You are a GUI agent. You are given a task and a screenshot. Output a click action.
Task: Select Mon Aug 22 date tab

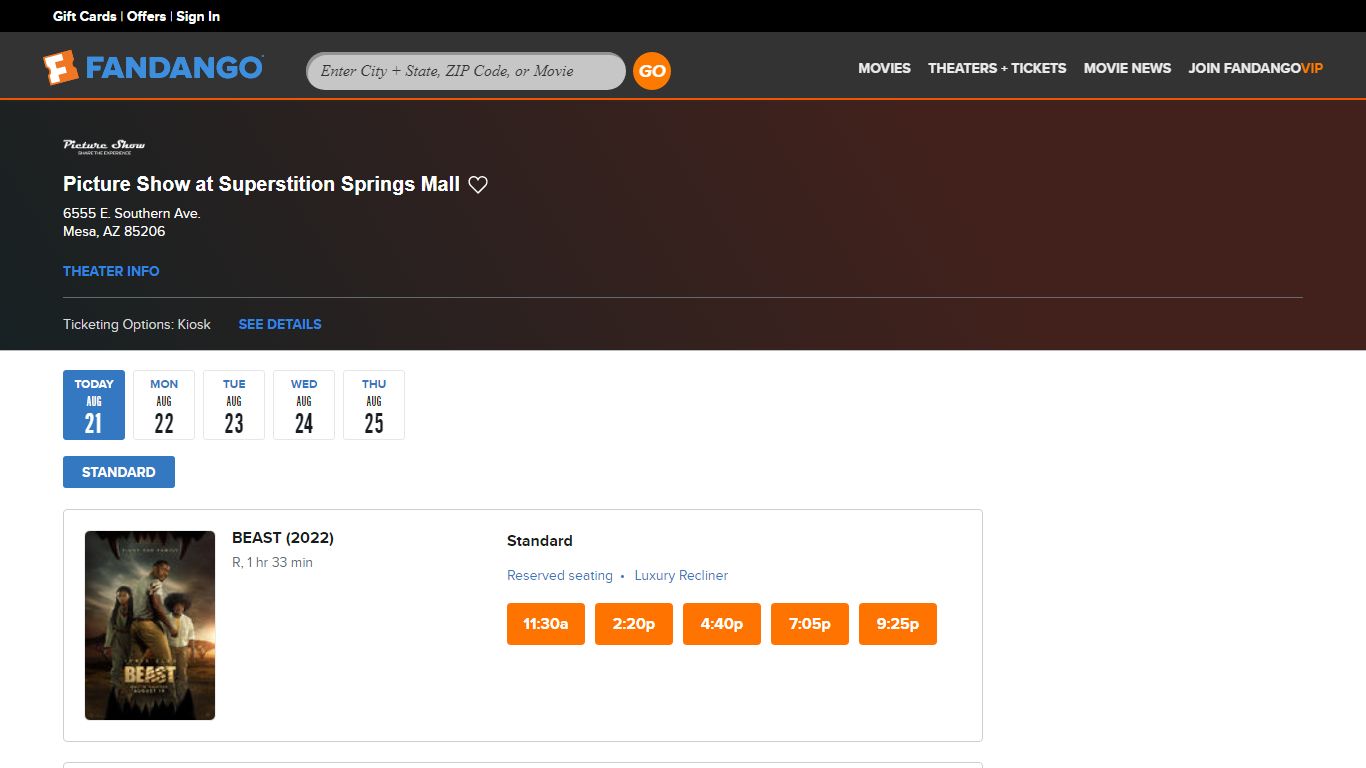164,405
